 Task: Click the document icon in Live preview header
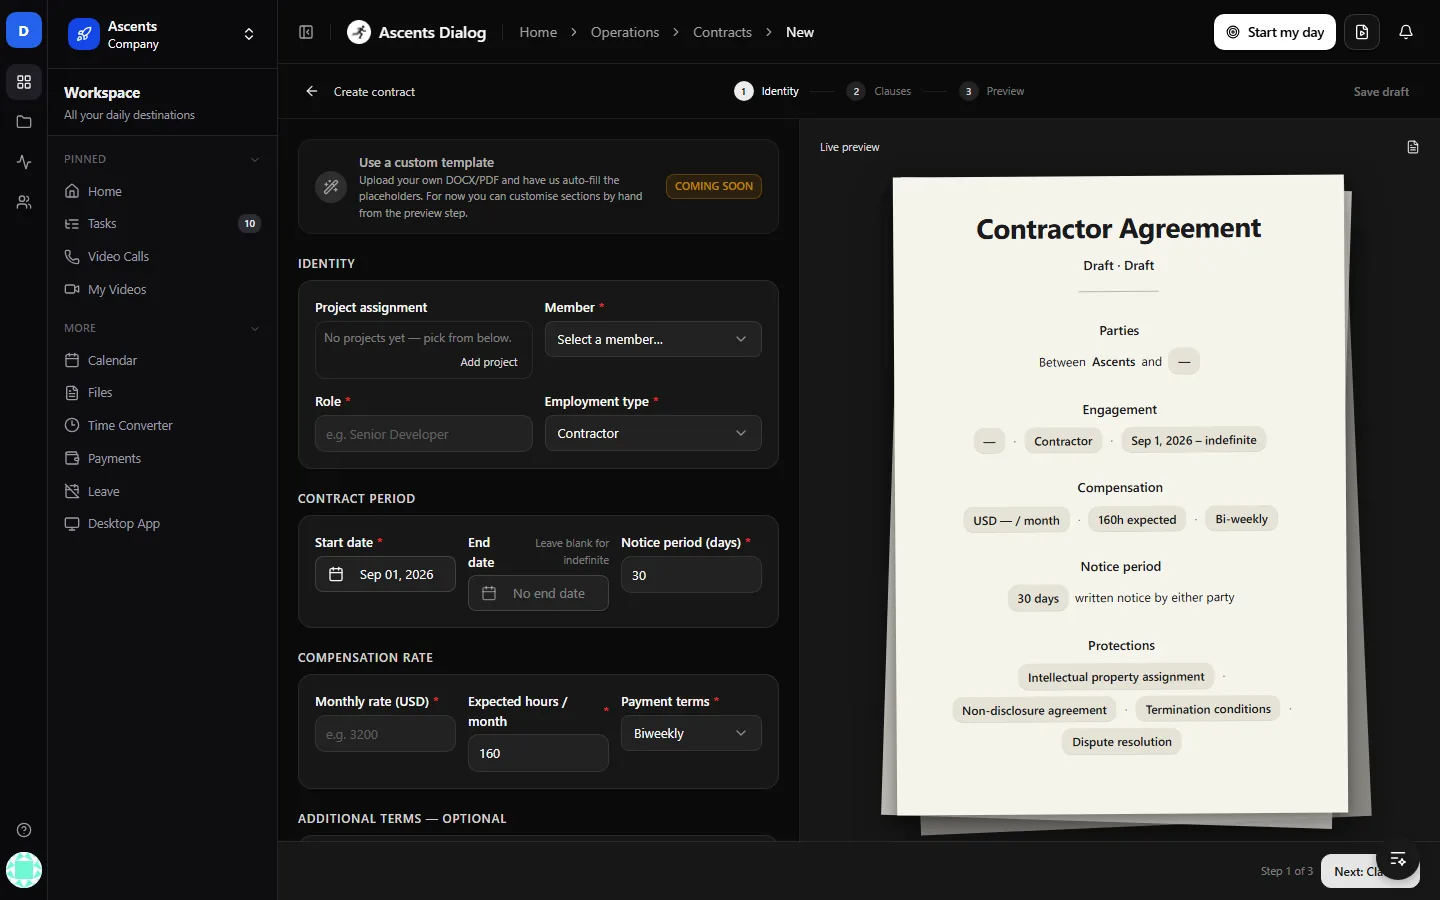coord(1413,147)
